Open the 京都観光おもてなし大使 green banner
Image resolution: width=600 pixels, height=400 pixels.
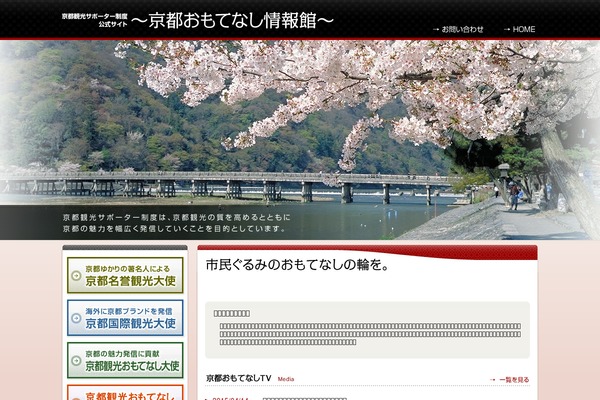point(125,360)
